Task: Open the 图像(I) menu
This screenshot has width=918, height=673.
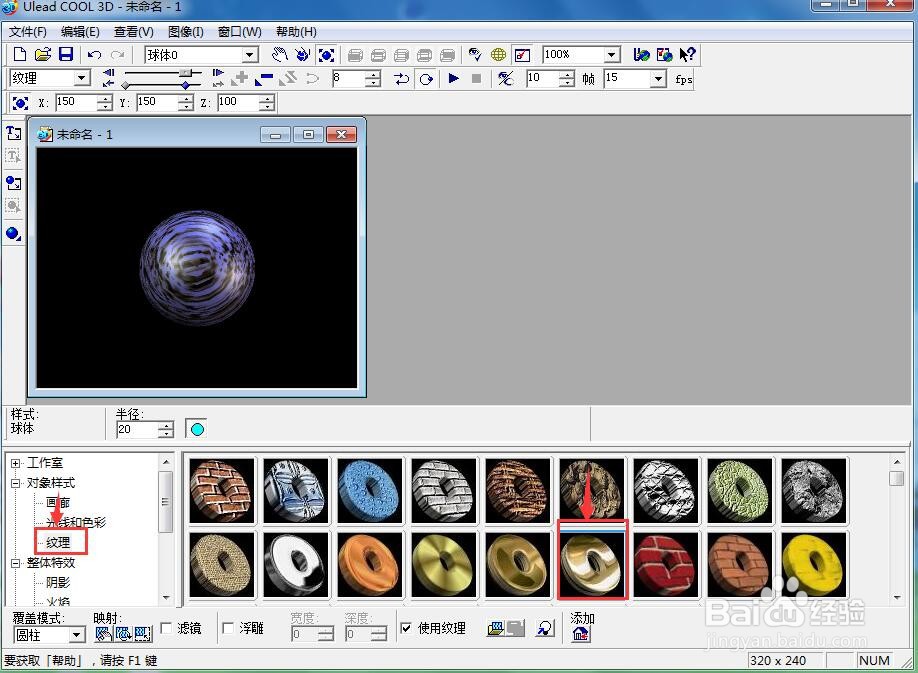Action: pyautogui.click(x=185, y=32)
